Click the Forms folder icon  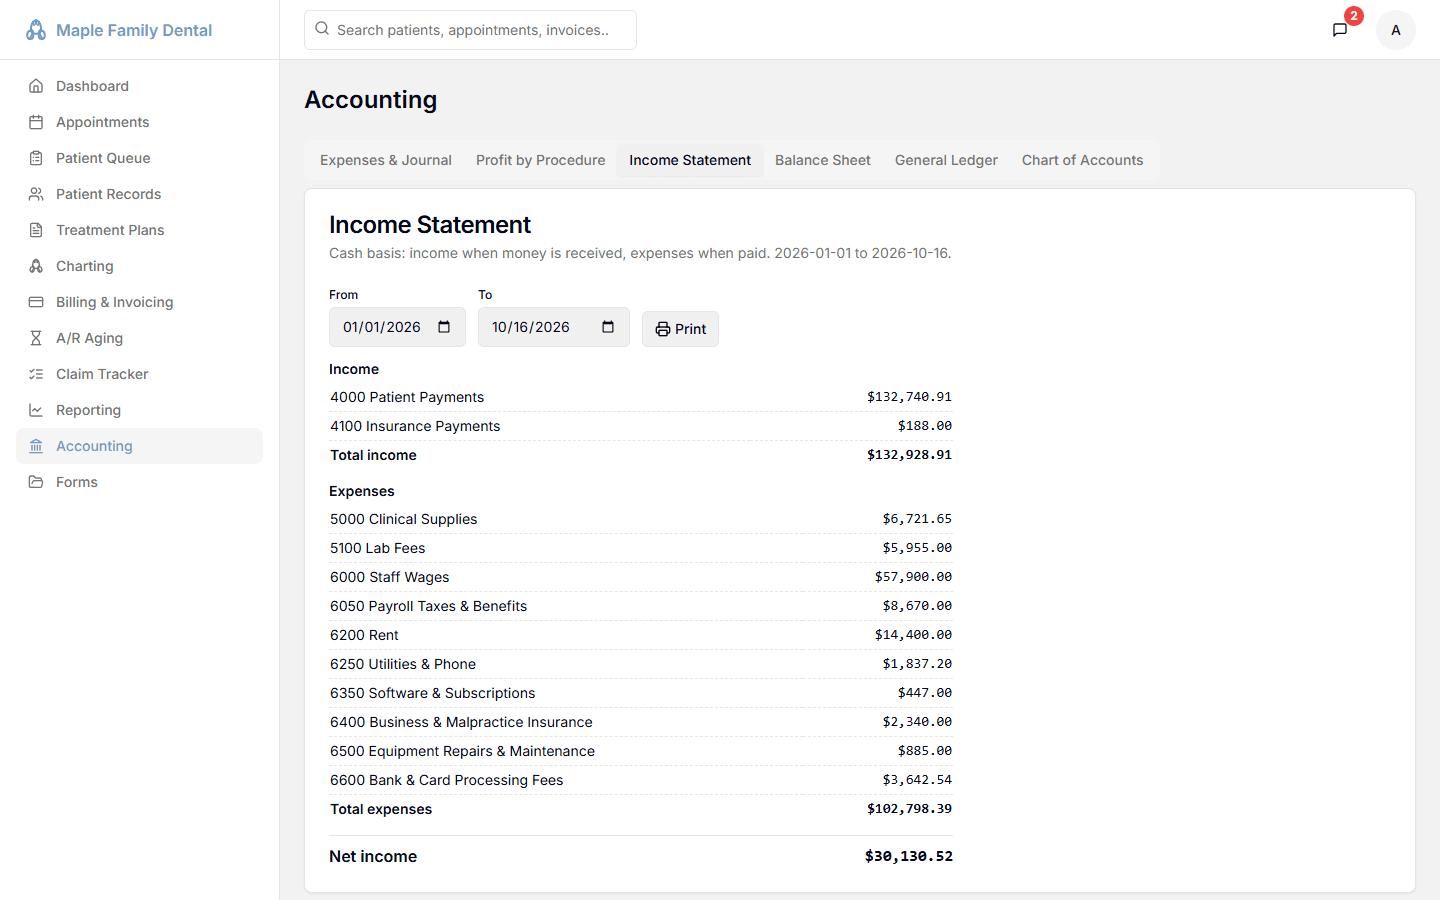36,482
